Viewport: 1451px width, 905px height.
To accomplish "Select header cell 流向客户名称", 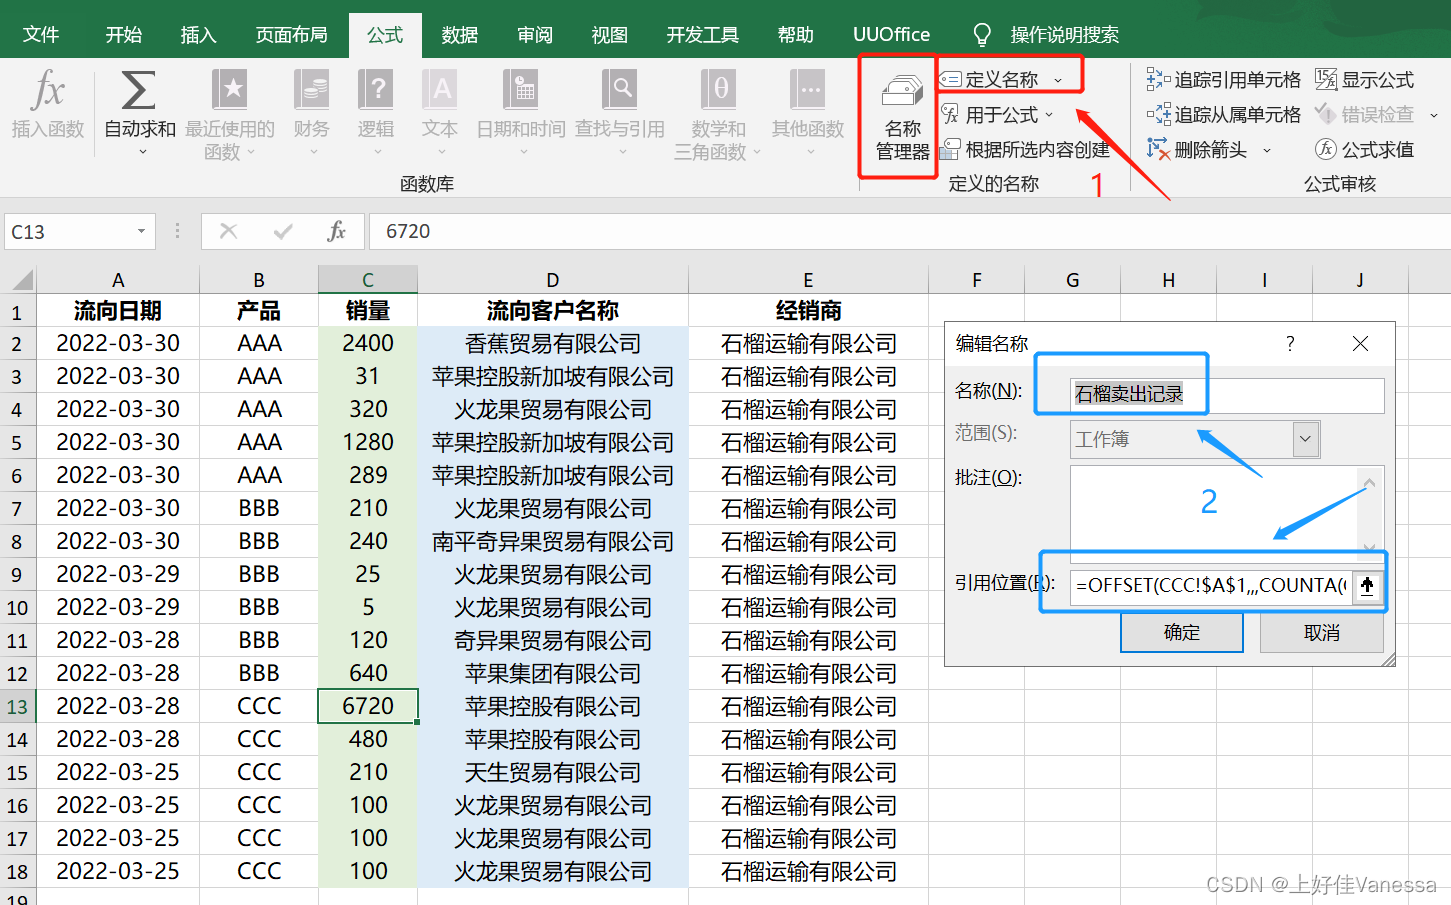I will pyautogui.click(x=553, y=311).
